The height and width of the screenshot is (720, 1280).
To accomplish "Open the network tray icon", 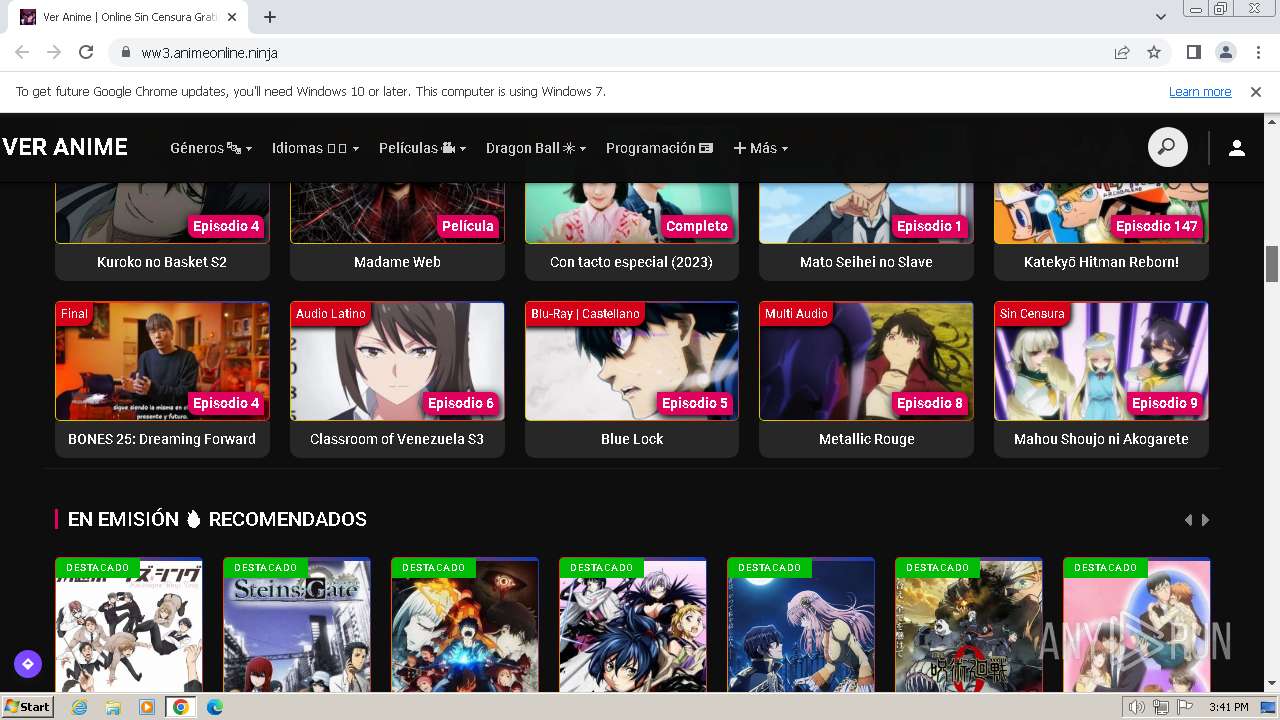I will (1161, 707).
